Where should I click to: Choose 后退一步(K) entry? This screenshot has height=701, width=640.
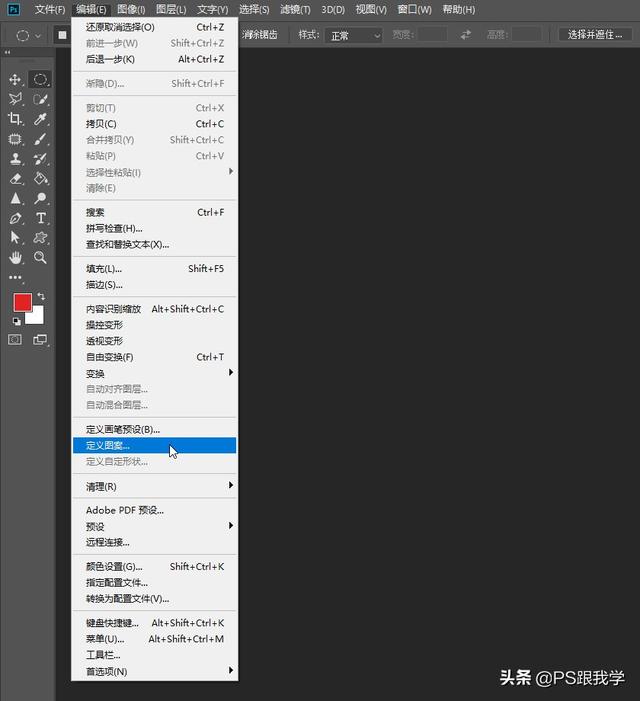155,59
